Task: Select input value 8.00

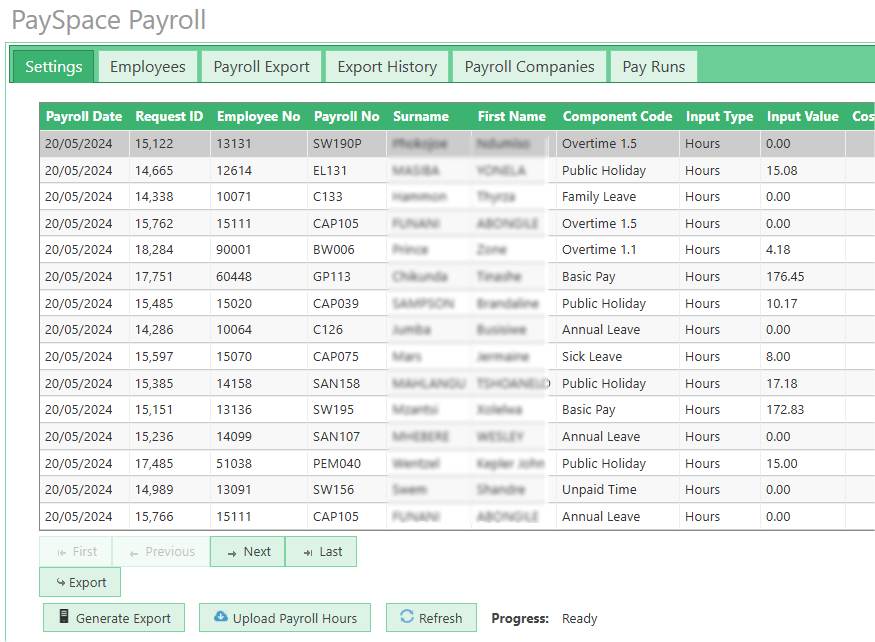Action: click(802, 356)
